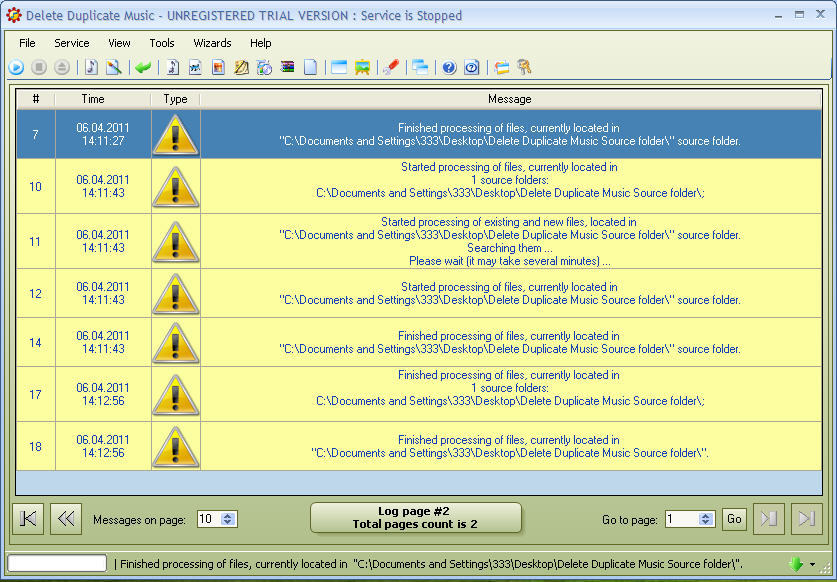The image size is (837, 582).
Task: Click the red eraser/brush toolbar icon
Action: (x=391, y=67)
